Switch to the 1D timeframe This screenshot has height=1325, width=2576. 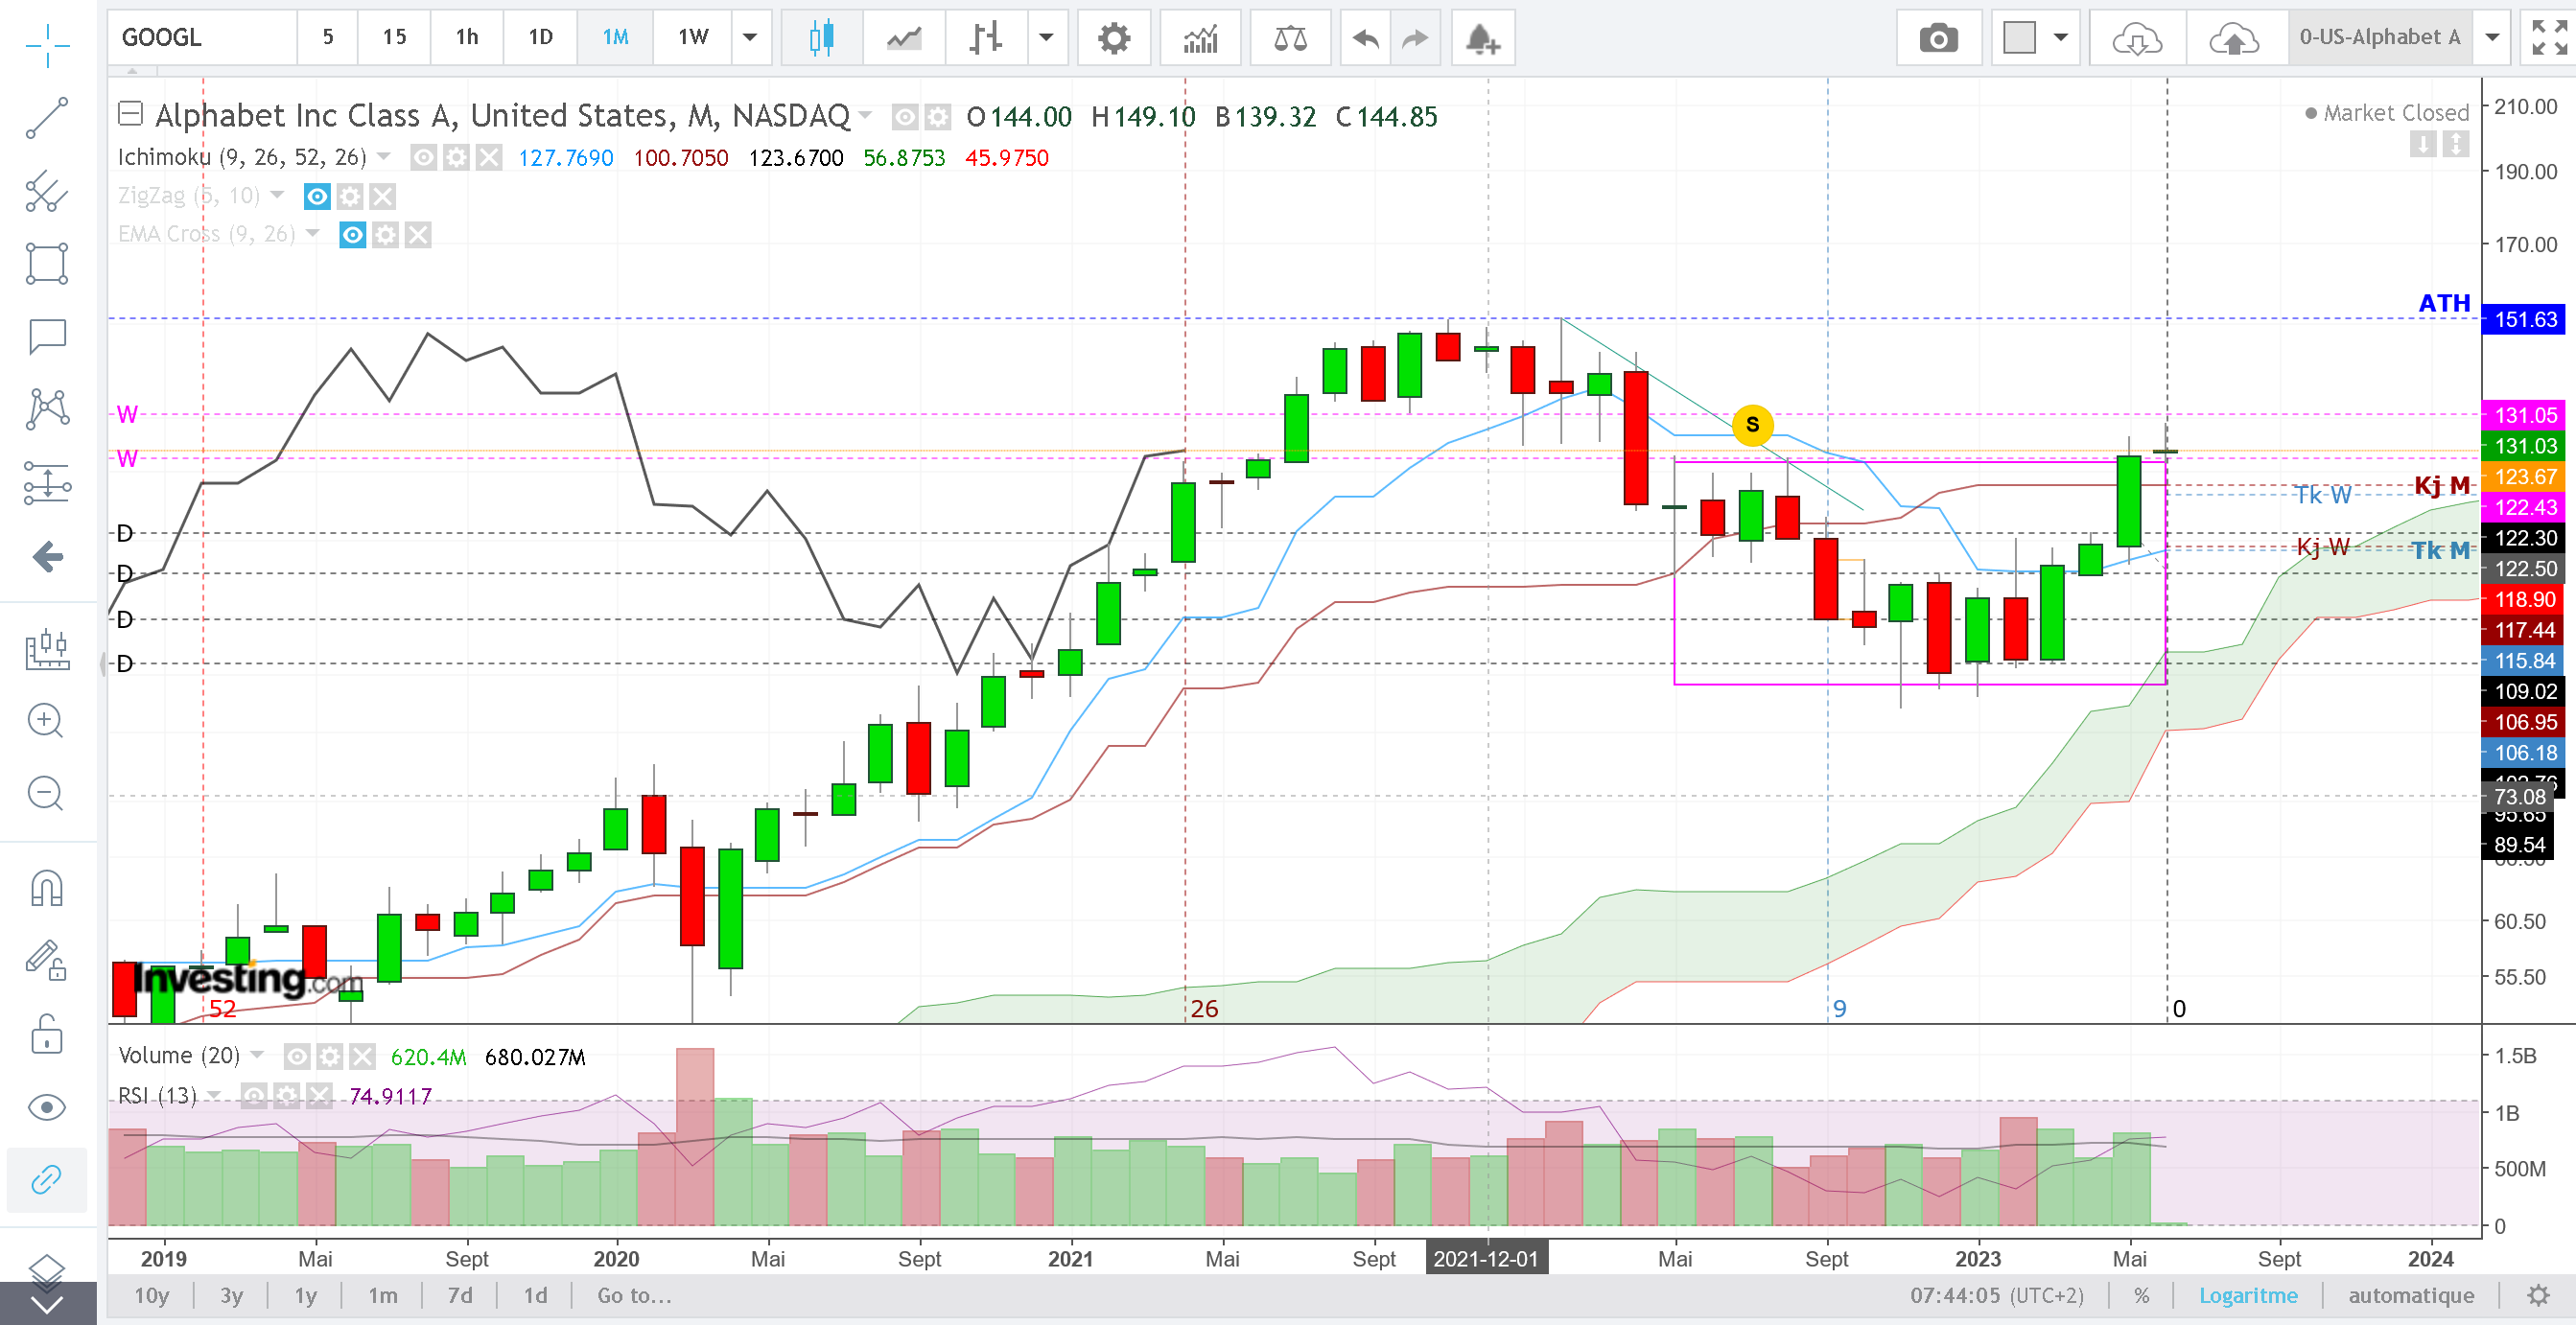pos(540,38)
